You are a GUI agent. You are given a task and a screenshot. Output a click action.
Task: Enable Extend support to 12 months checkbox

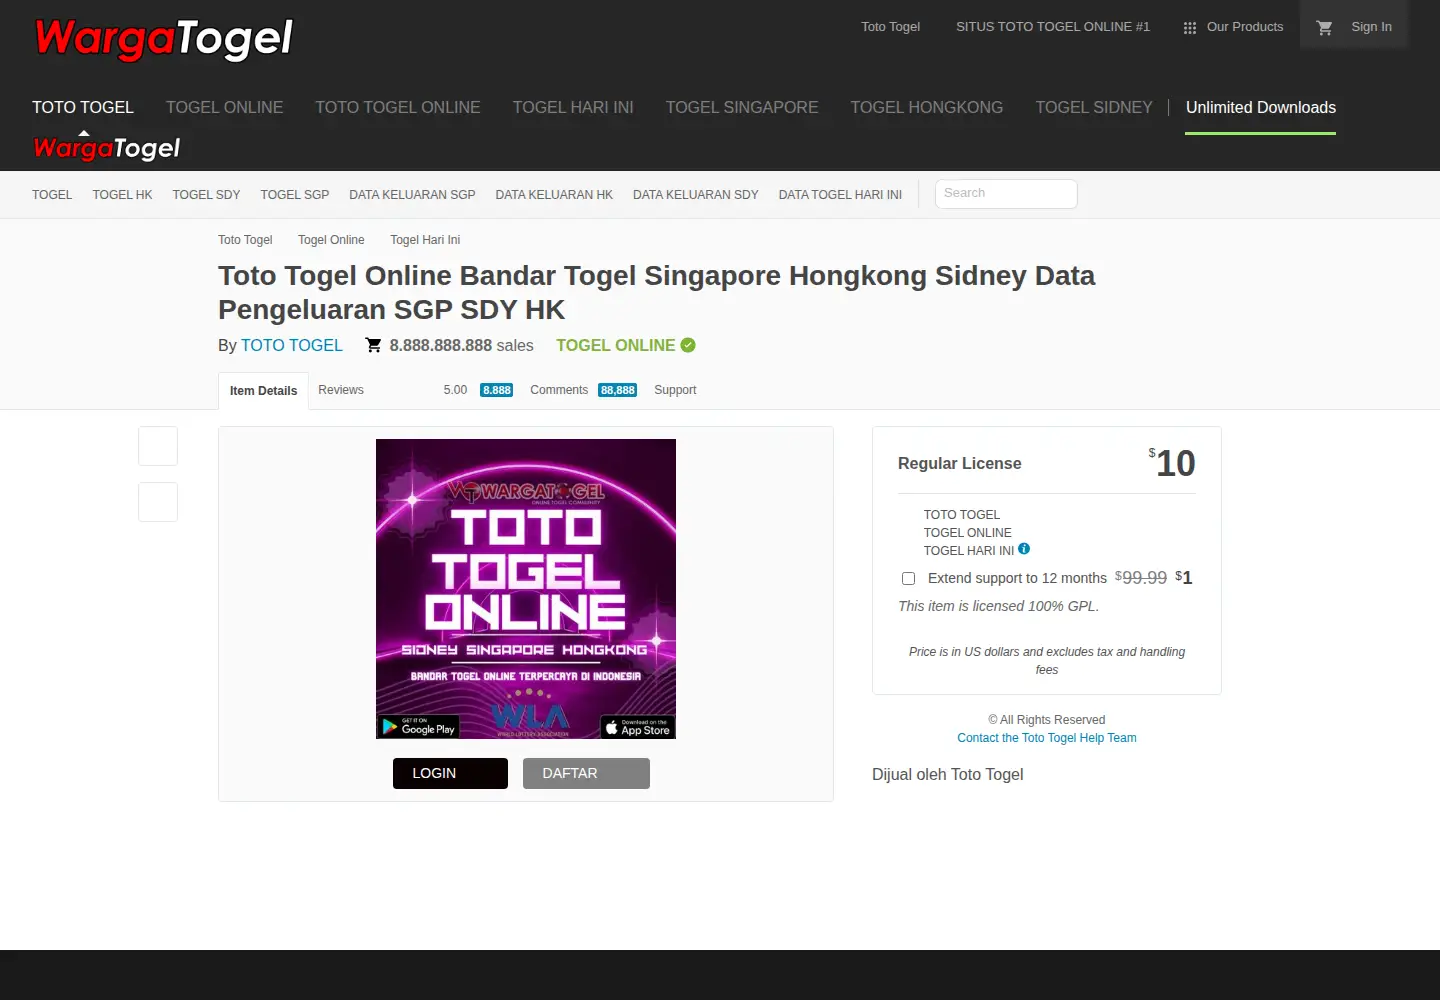908,578
